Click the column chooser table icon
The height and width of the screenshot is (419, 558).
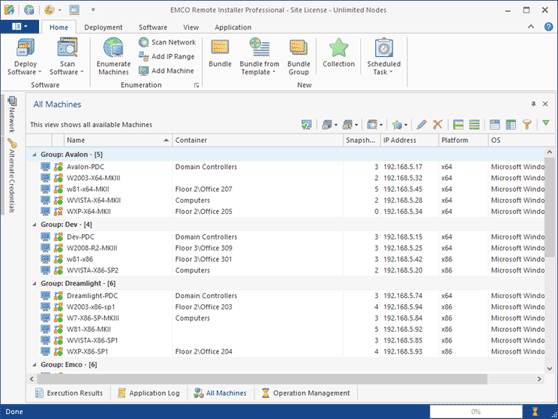coord(511,125)
